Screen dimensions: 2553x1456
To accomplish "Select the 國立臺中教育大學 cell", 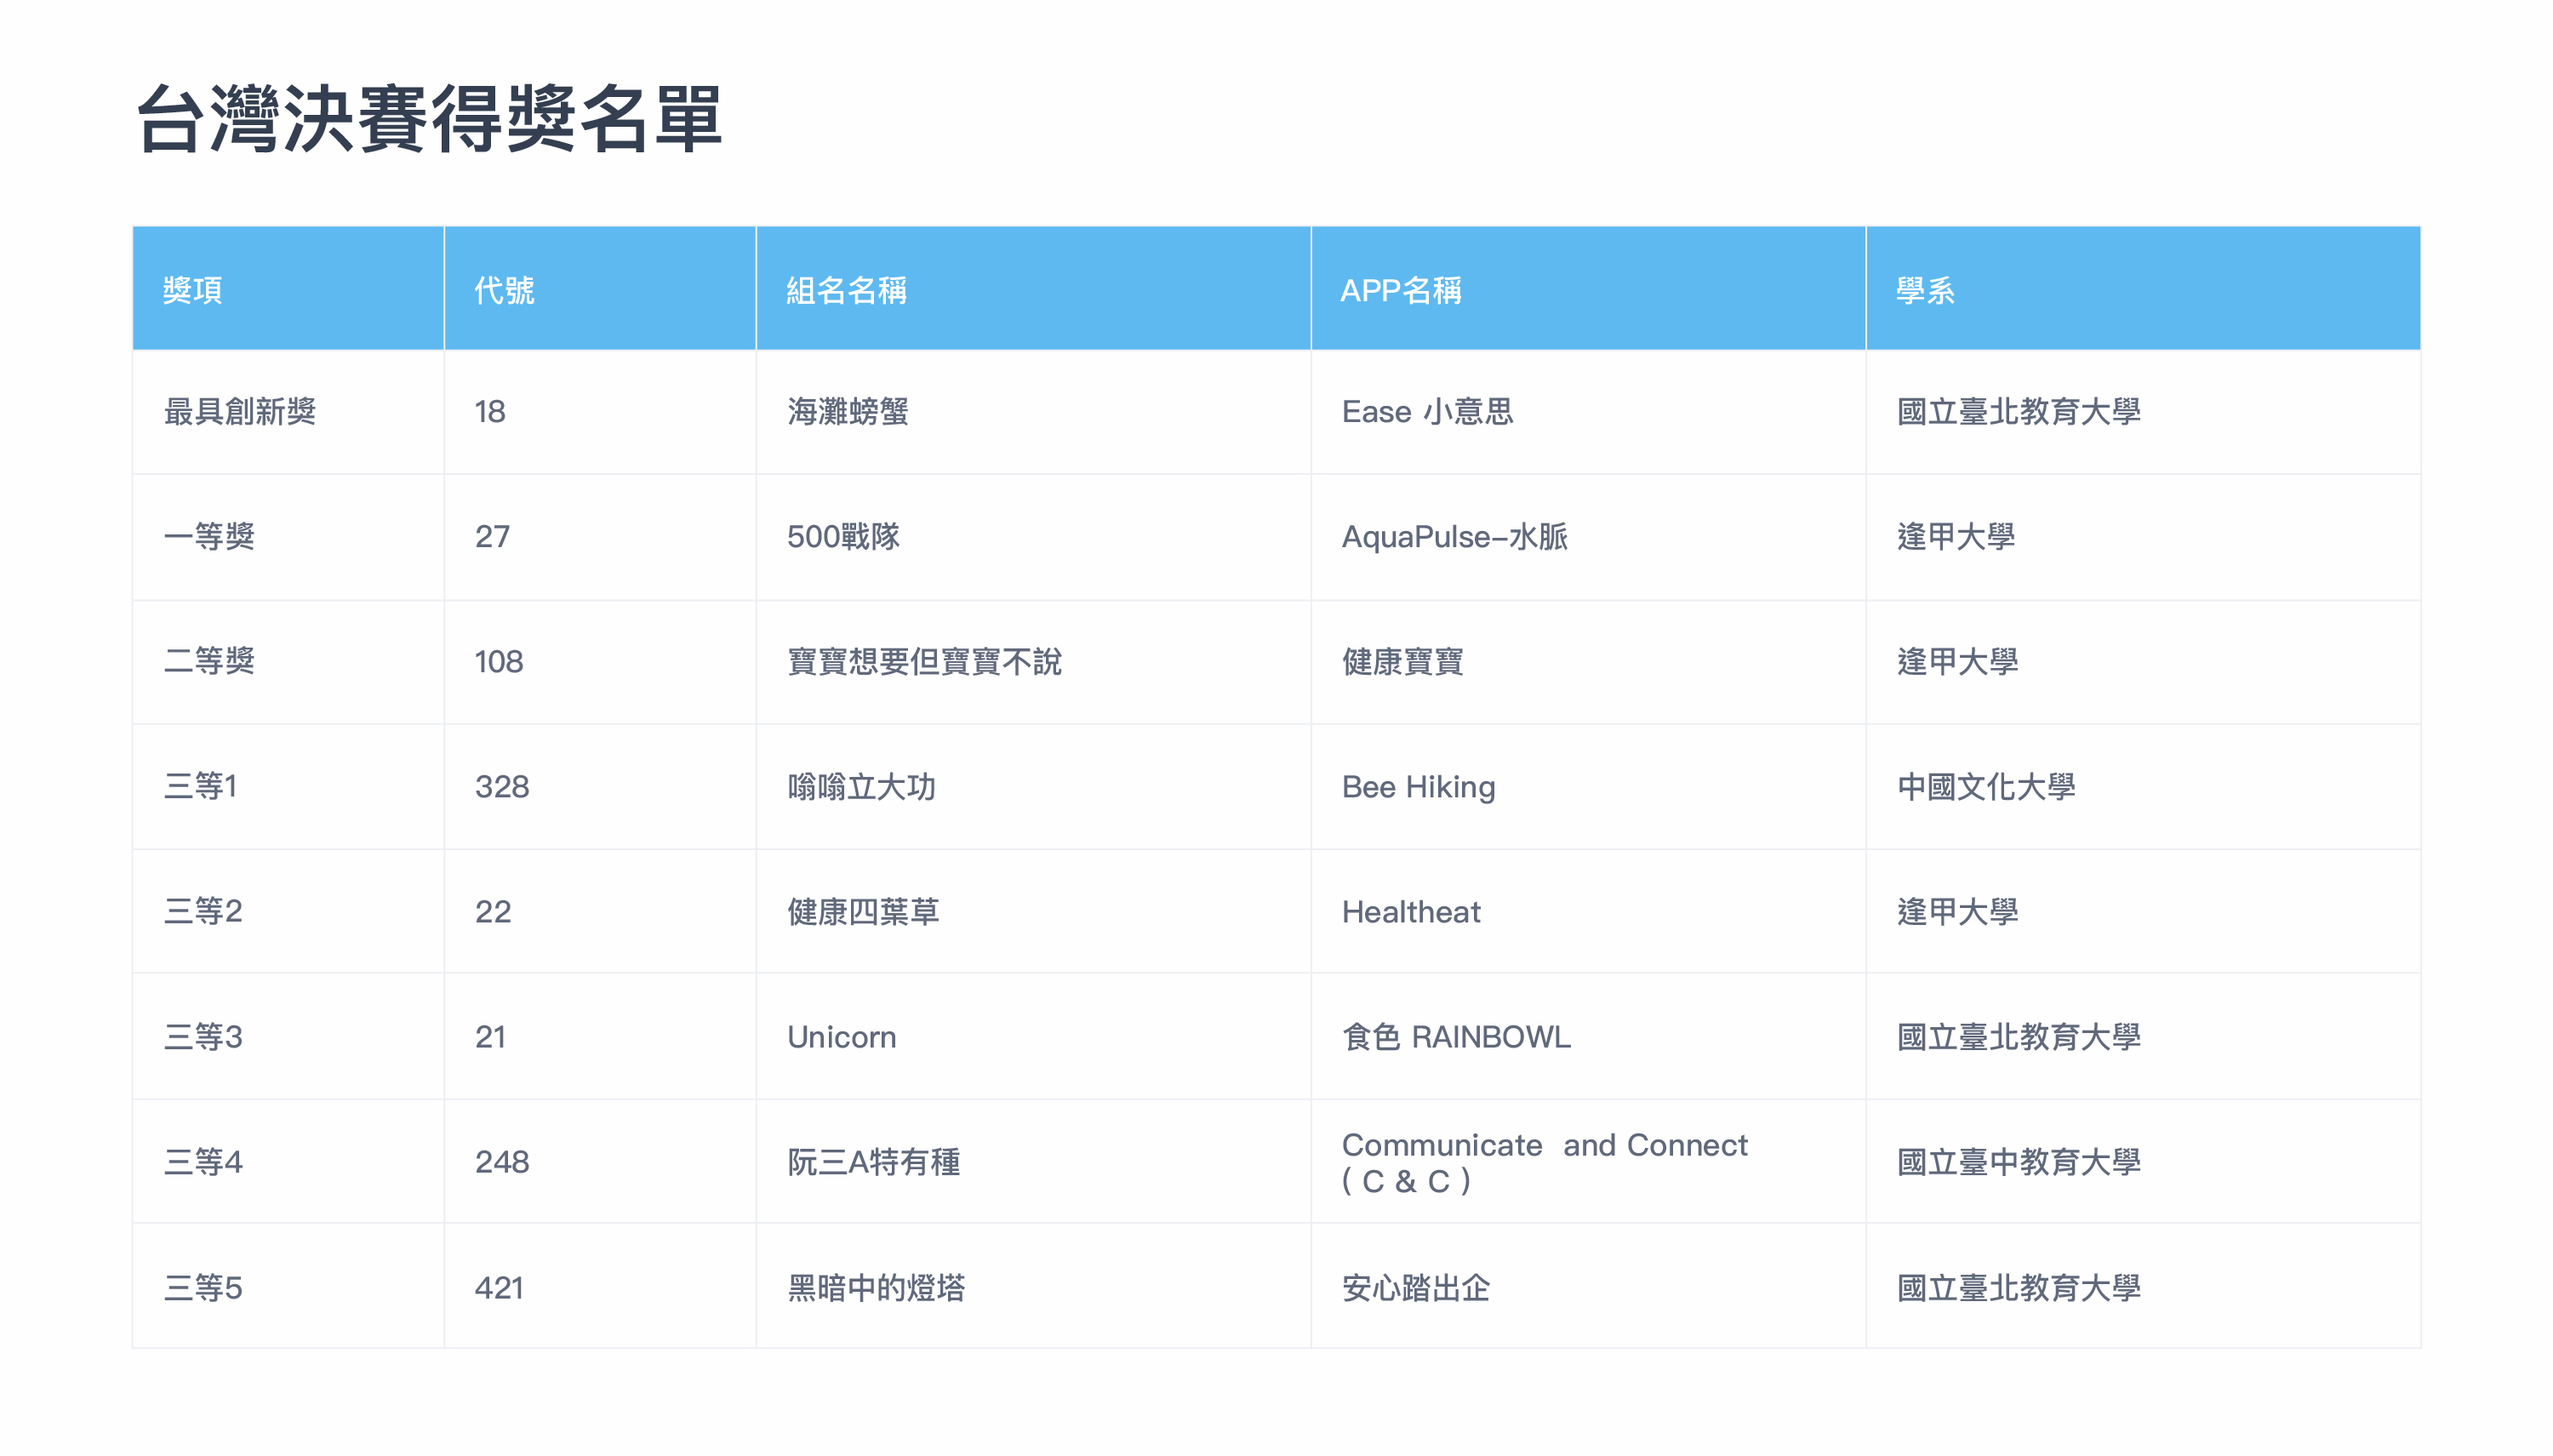I will (x=2018, y=1162).
